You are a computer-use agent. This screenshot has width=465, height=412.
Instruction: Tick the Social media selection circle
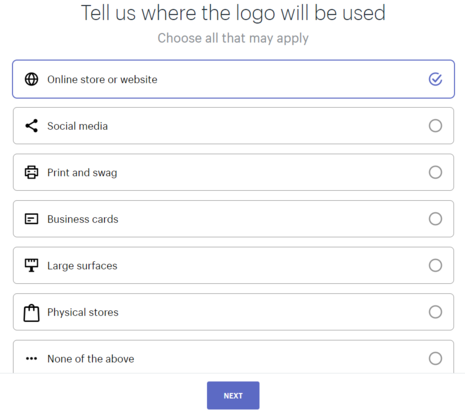pos(435,126)
